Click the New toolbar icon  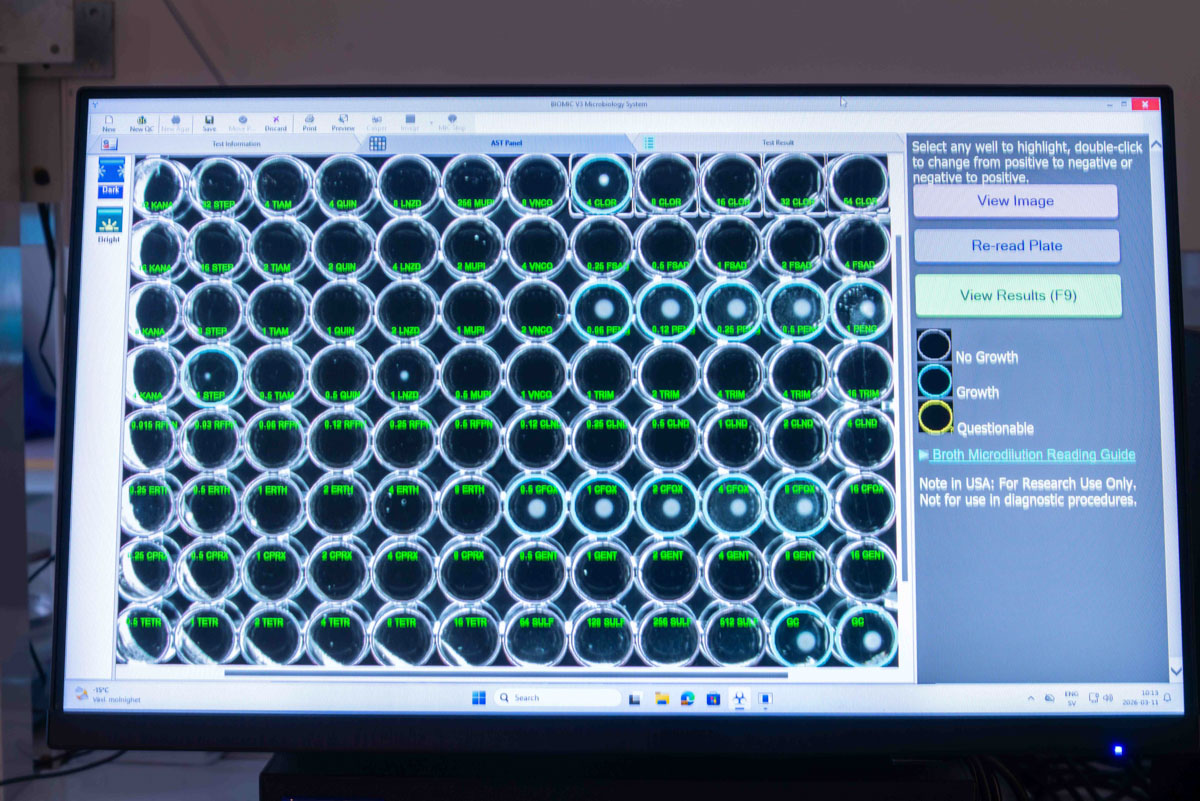pos(110,120)
